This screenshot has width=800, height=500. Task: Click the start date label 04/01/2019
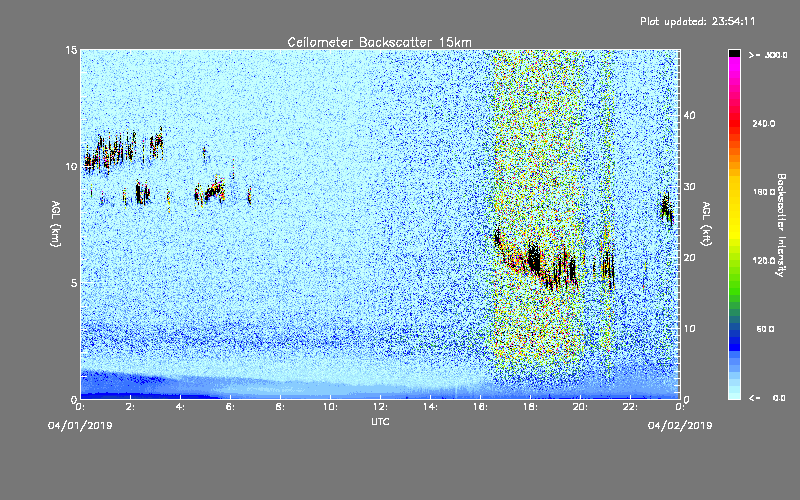80,426
